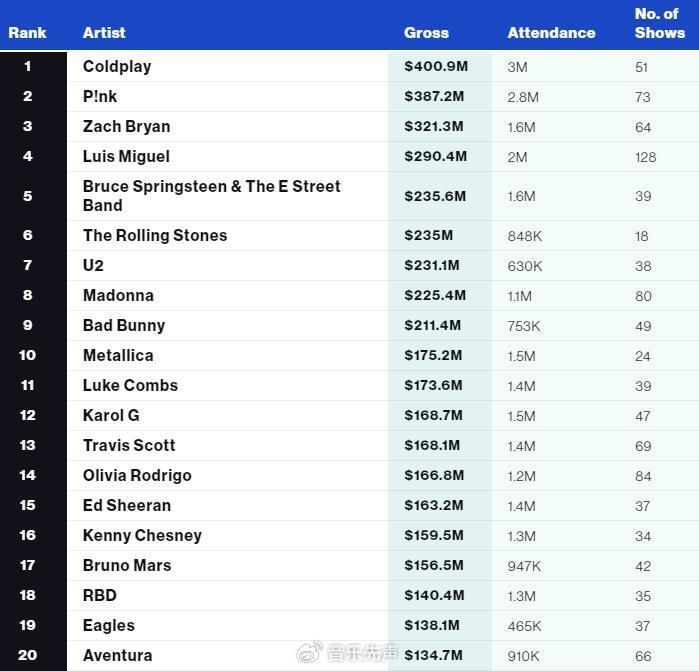Click the Attendance column header

551,33
